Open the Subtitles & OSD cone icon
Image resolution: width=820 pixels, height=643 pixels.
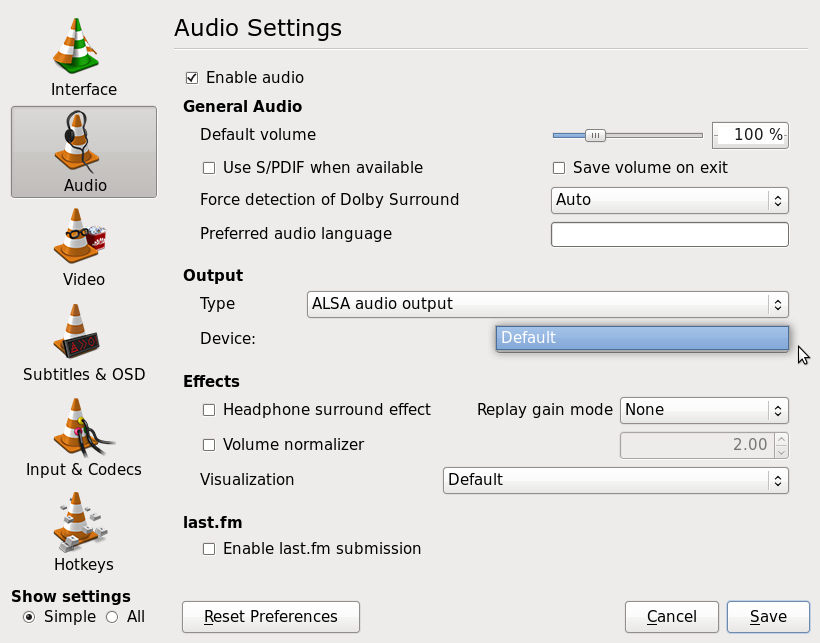coord(76,331)
